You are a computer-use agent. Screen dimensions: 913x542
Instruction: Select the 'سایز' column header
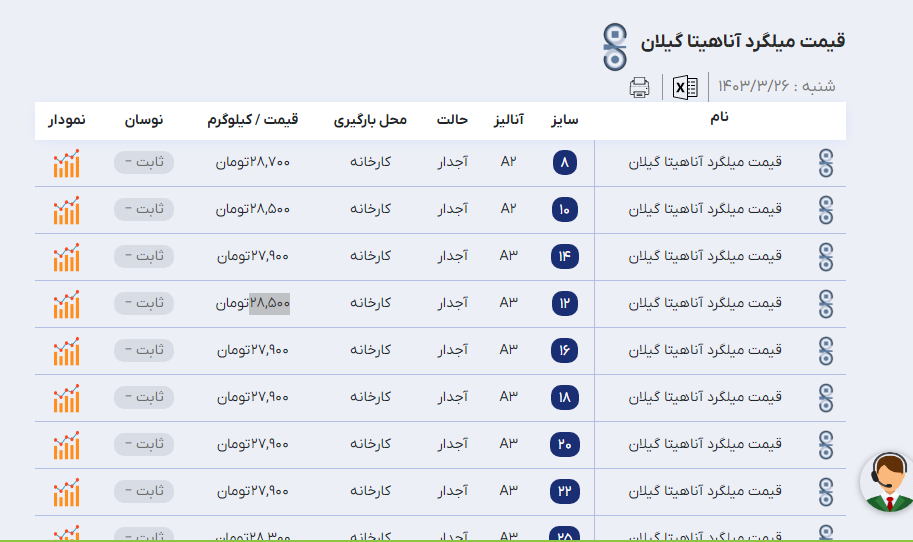coord(565,120)
